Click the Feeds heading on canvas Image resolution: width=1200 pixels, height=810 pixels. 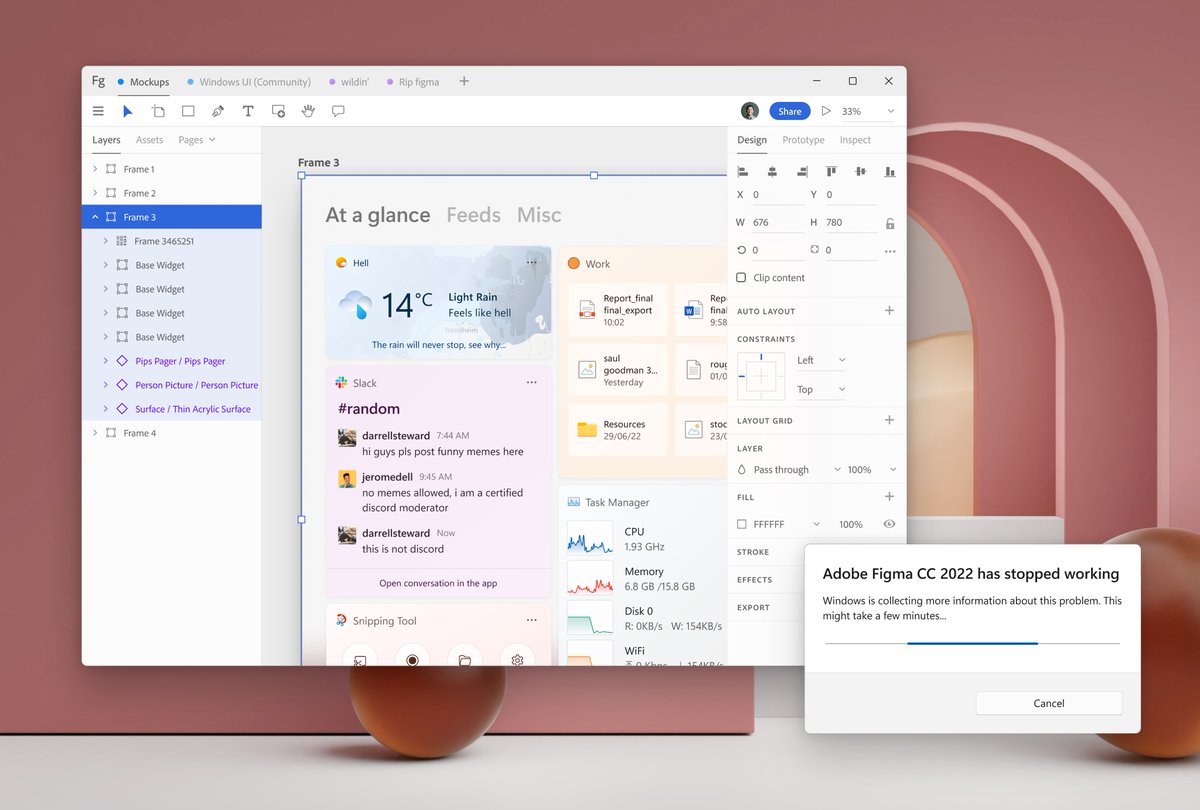pyautogui.click(x=474, y=215)
